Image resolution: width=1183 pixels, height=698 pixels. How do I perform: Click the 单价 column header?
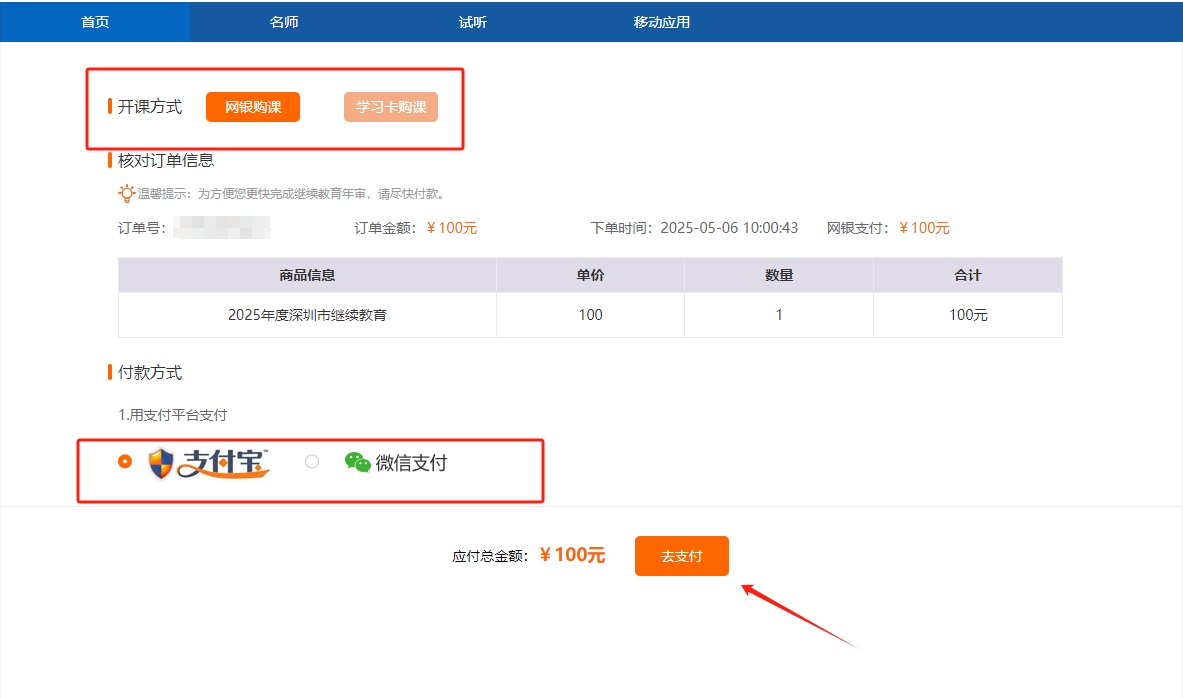[x=590, y=275]
